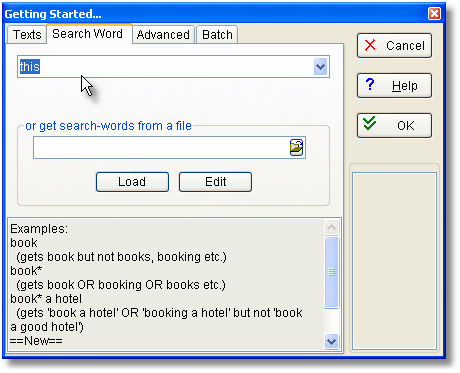Select the Search Word tab
Image resolution: width=460 pixels, height=373 pixels.
tap(88, 34)
